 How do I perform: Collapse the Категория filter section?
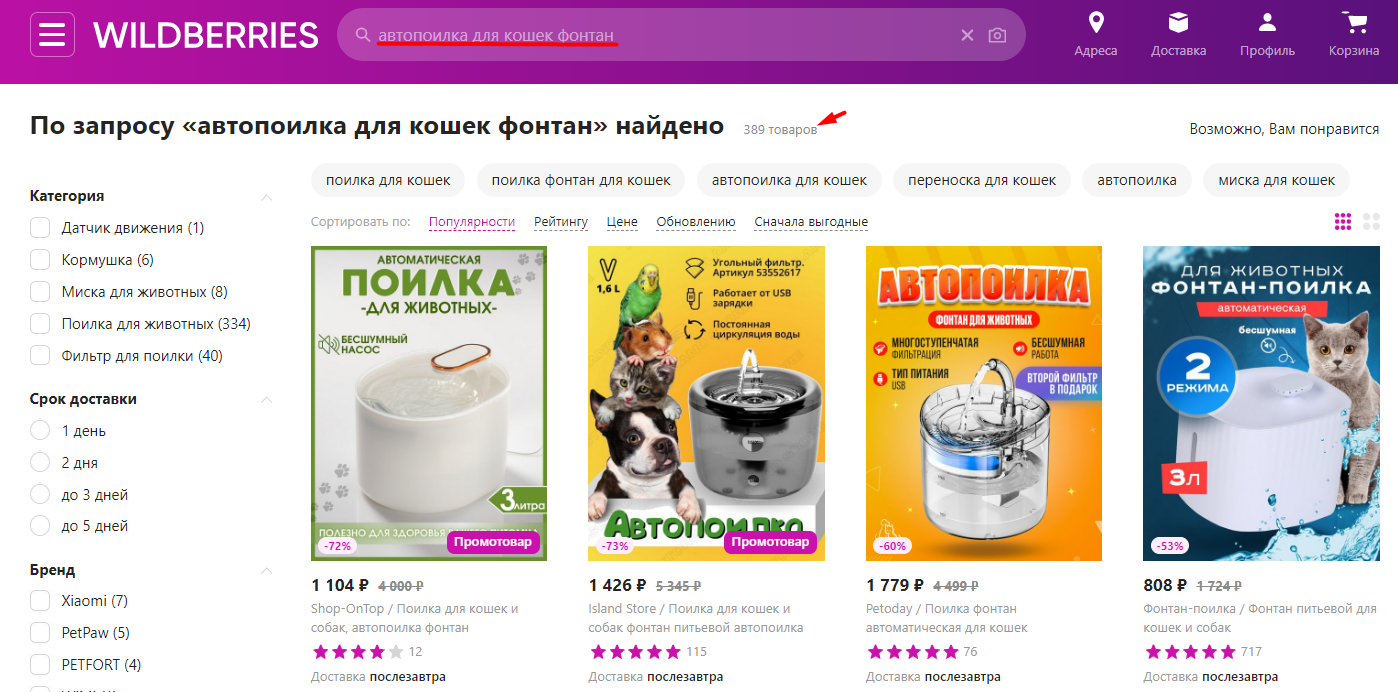tap(267, 197)
